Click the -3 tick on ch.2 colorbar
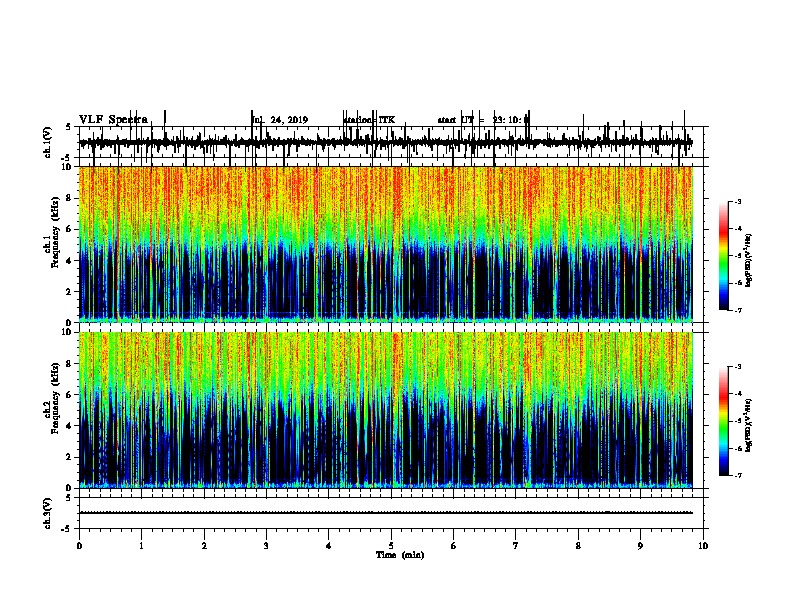Image resolution: width=792 pixels, height=612 pixels. tap(737, 367)
